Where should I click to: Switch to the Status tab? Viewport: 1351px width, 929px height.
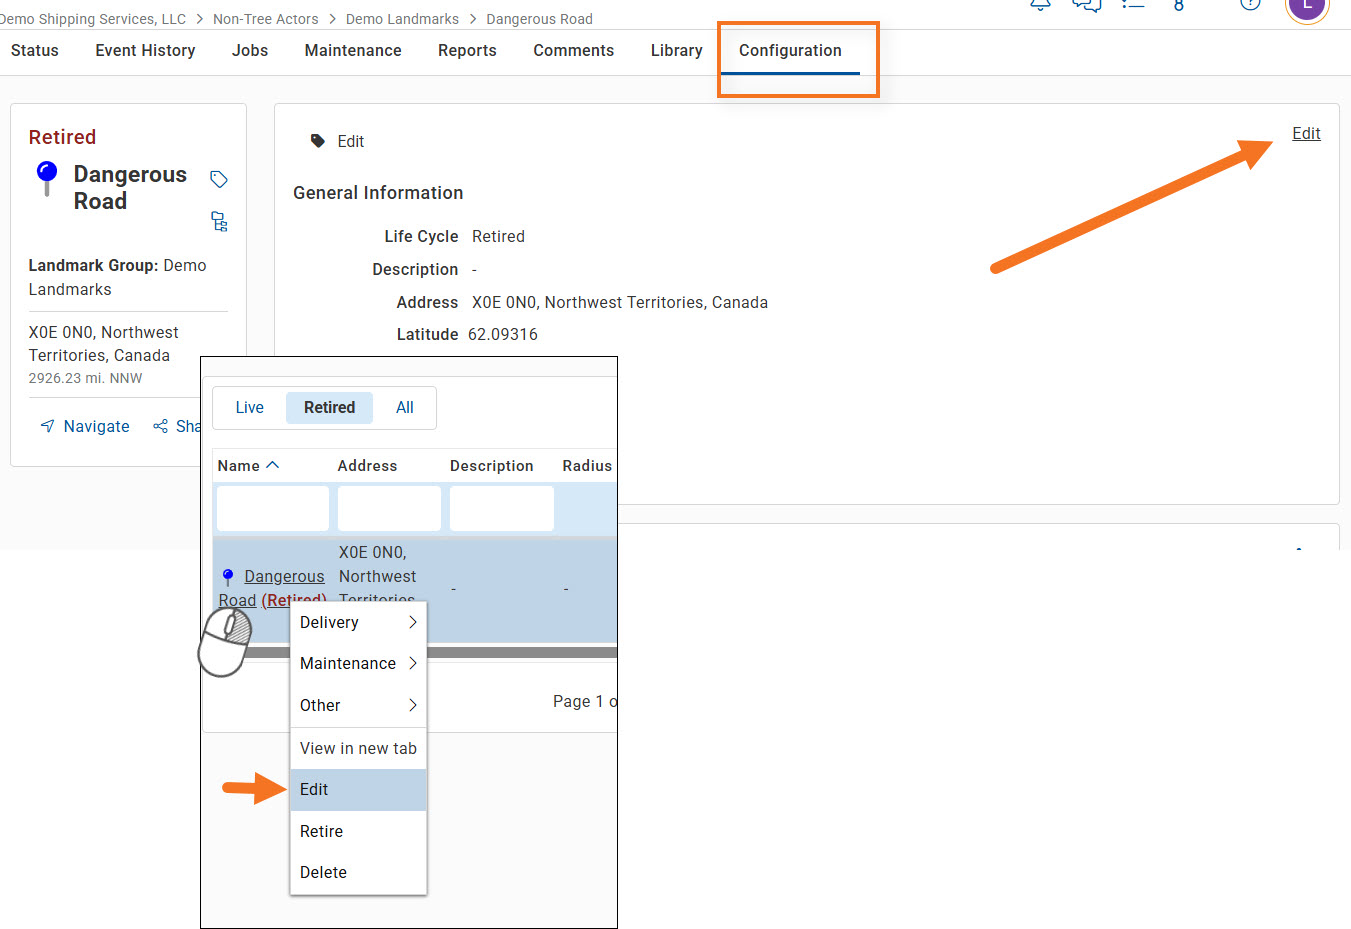tap(35, 50)
